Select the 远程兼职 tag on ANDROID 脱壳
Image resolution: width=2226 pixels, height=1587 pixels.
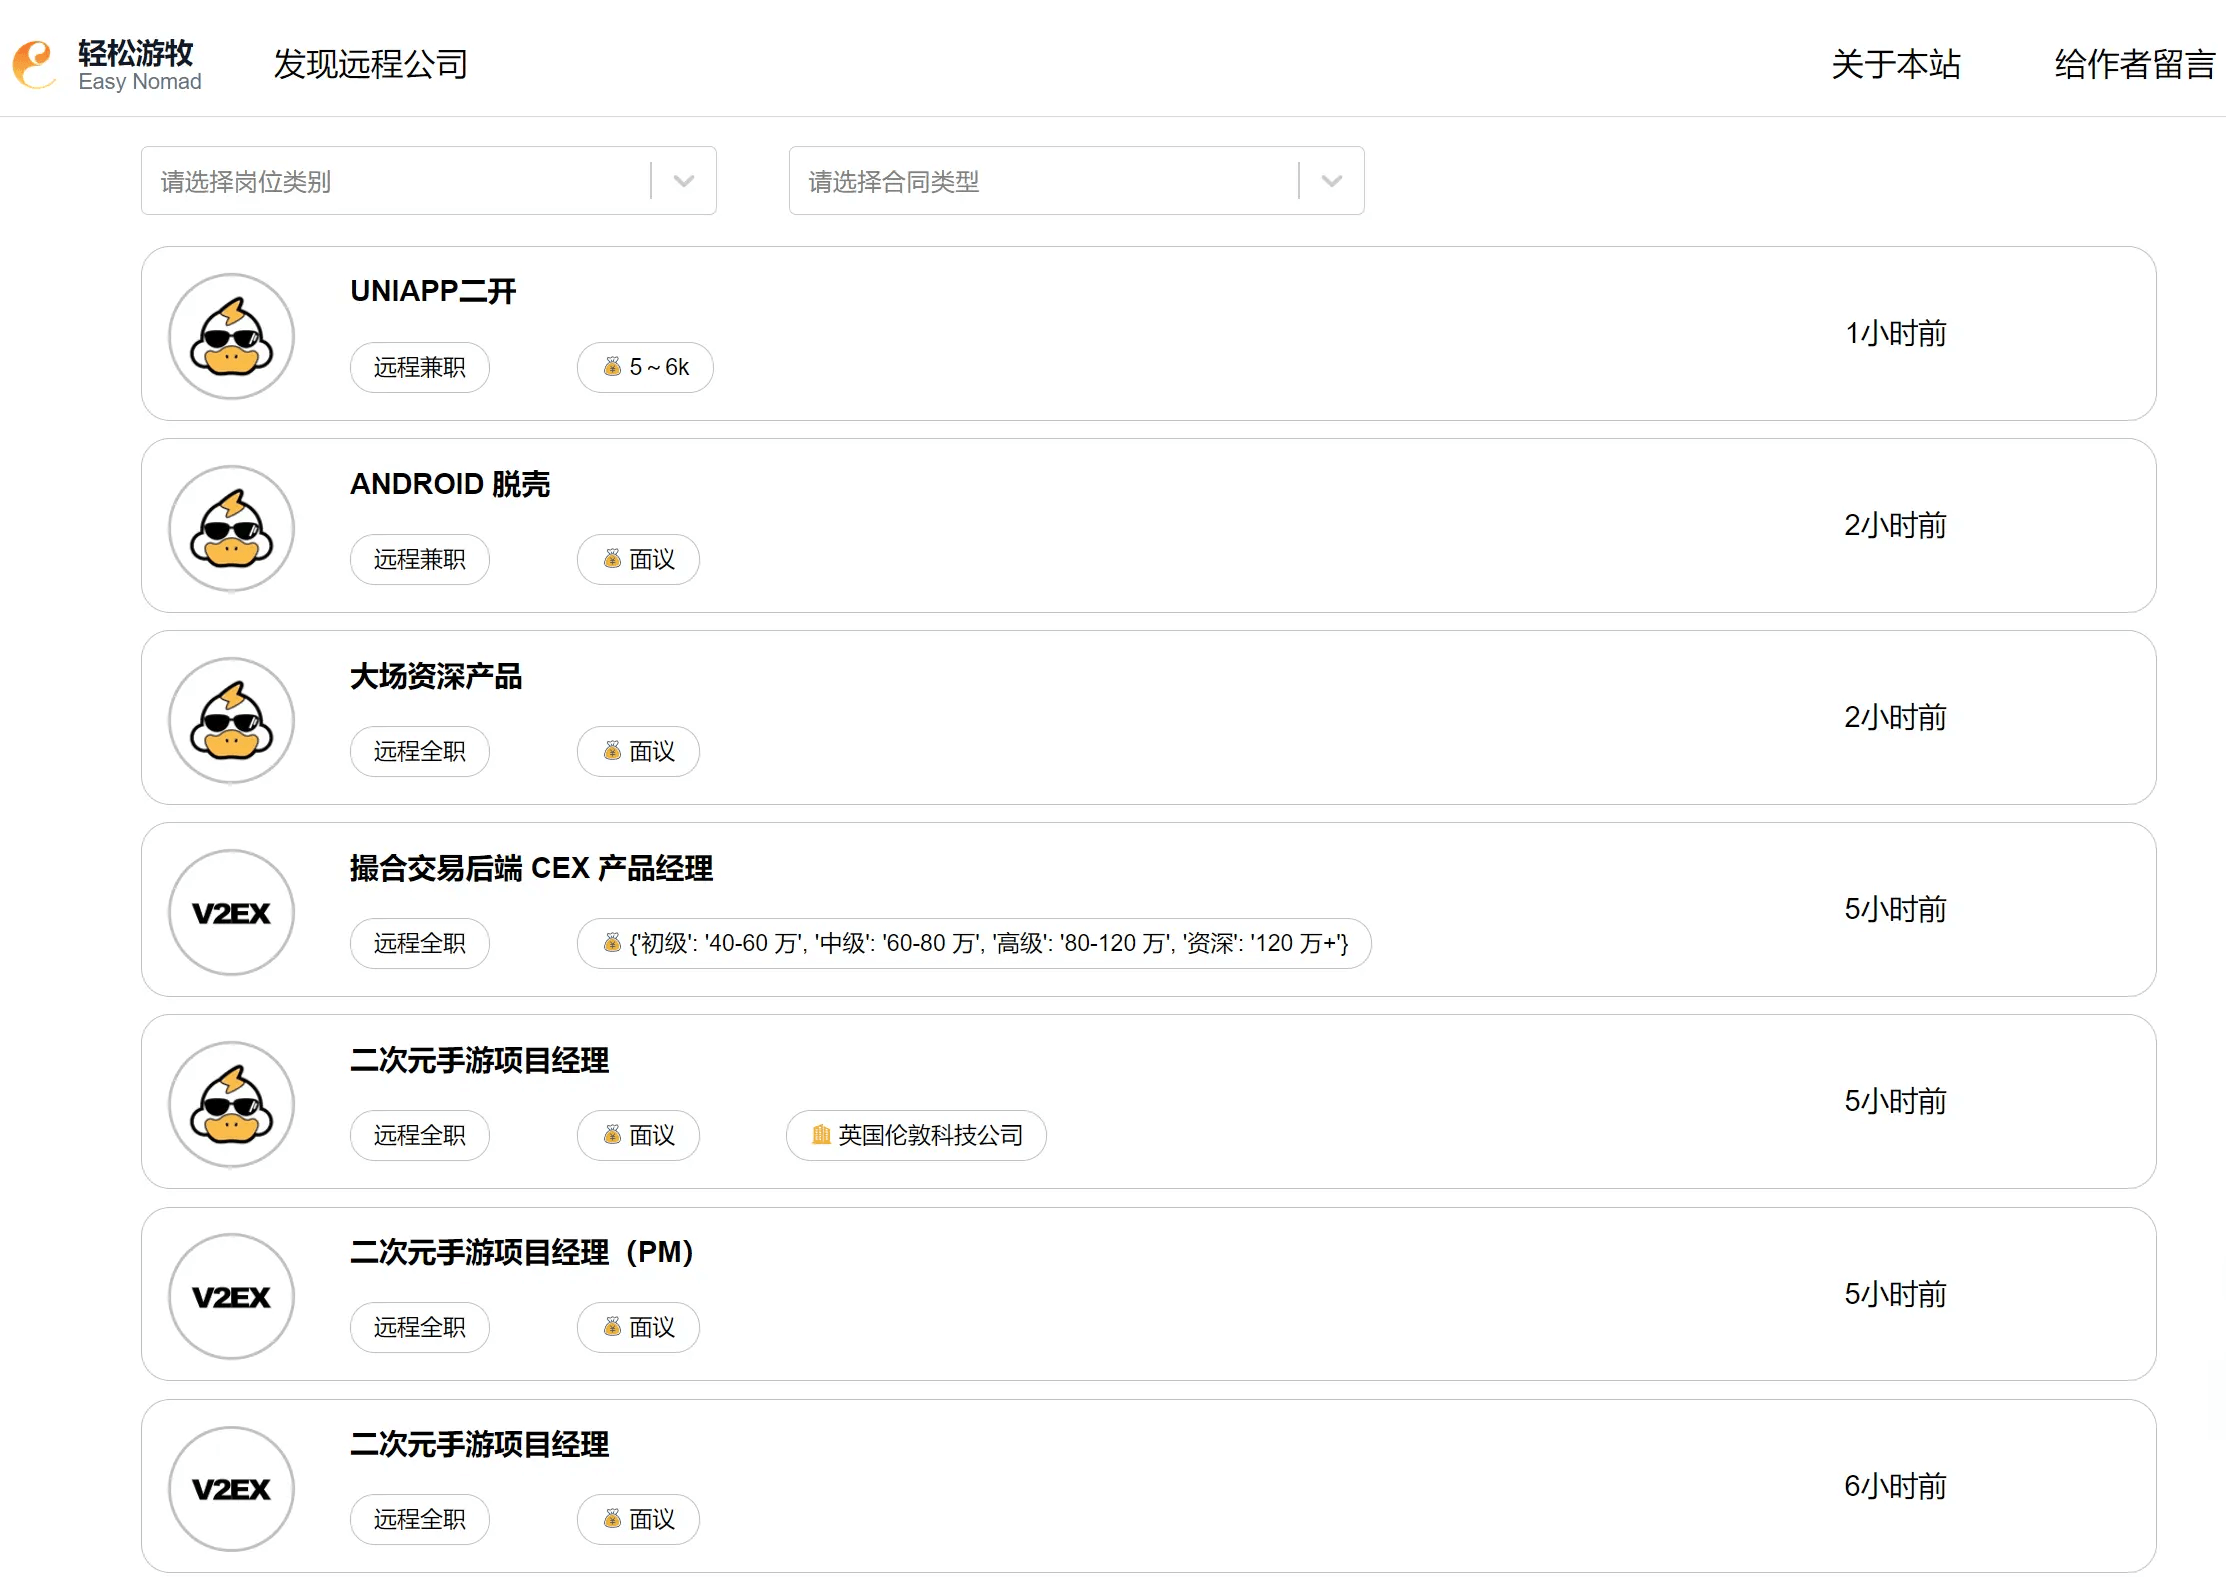coord(419,559)
